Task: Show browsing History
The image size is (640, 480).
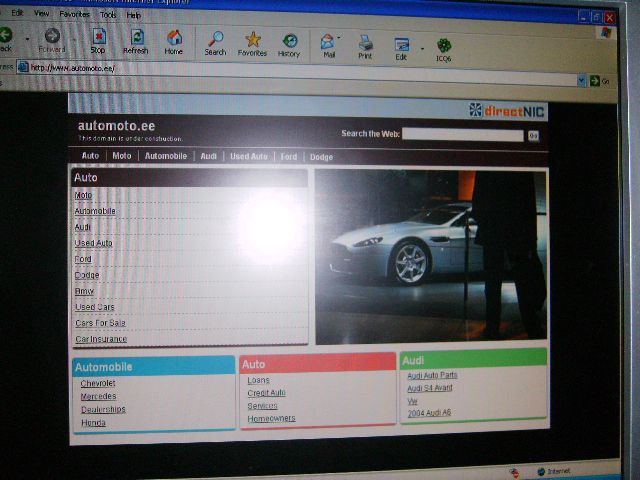Action: tap(289, 43)
